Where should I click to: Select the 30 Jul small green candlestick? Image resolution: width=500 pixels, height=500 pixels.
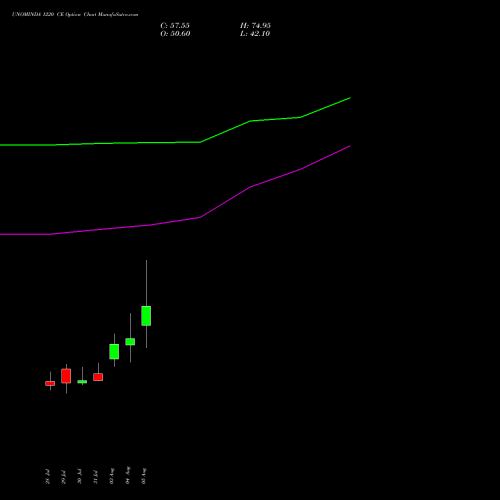pyautogui.click(x=82, y=382)
